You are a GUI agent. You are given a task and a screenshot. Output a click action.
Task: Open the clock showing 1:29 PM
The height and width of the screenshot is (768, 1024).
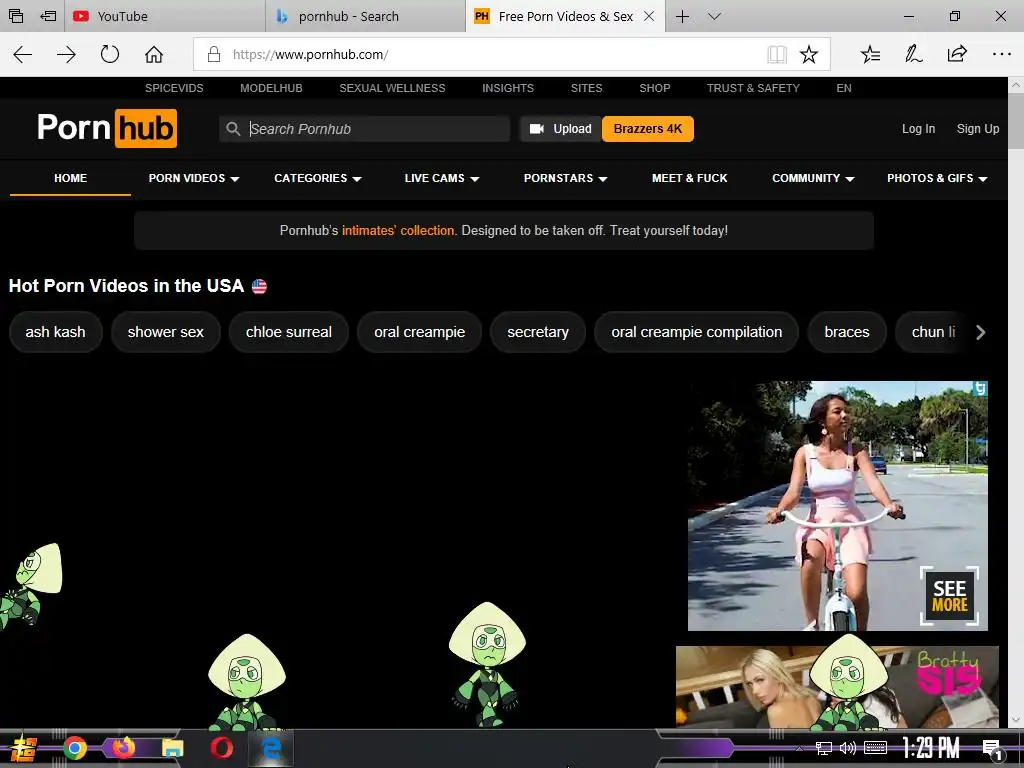[x=930, y=748]
